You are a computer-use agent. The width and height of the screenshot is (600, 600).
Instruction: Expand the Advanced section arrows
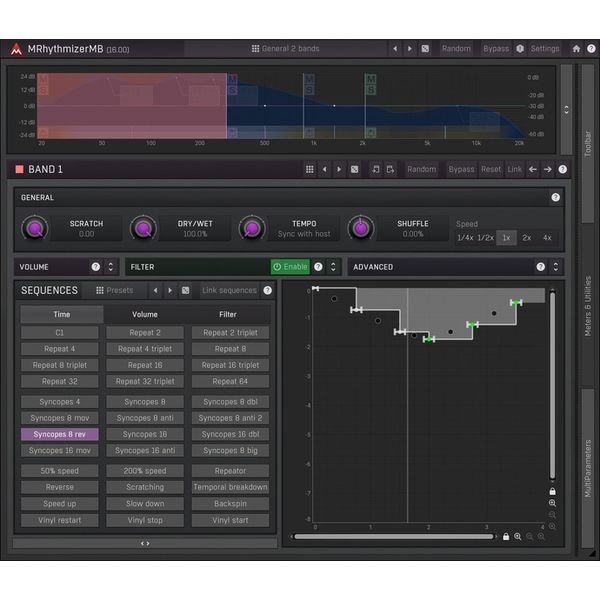[x=556, y=267]
